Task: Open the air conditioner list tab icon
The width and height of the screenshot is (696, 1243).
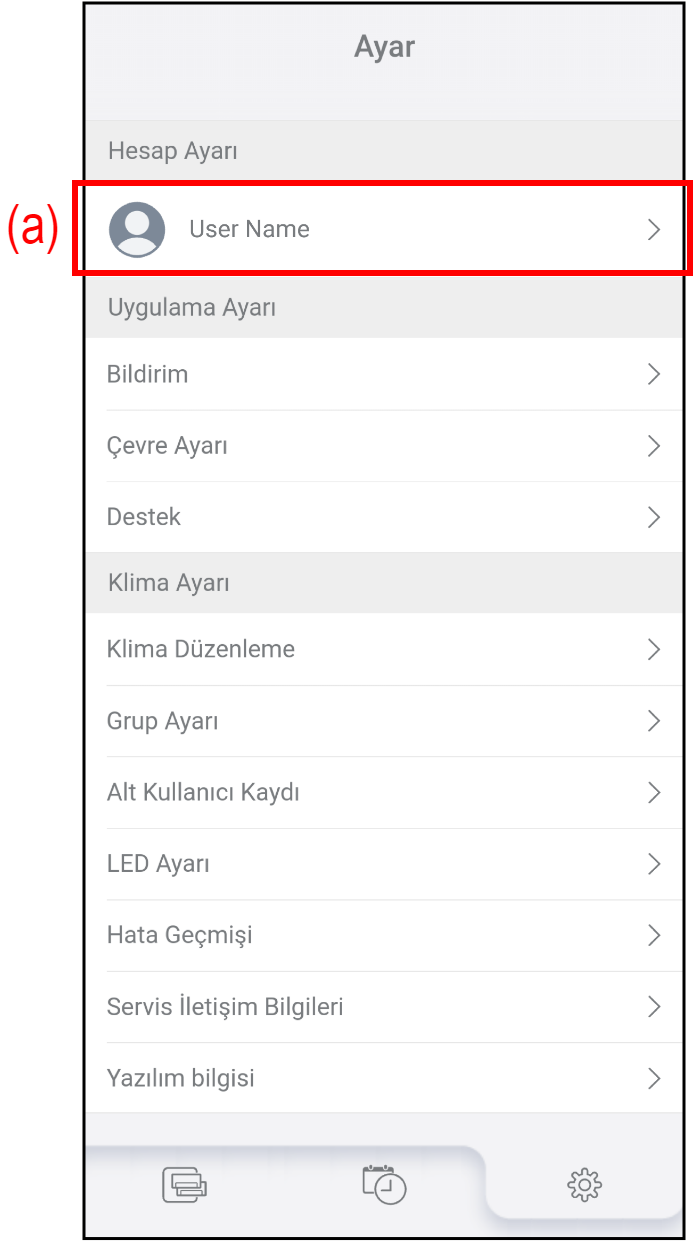Action: pyautogui.click(x=185, y=1185)
